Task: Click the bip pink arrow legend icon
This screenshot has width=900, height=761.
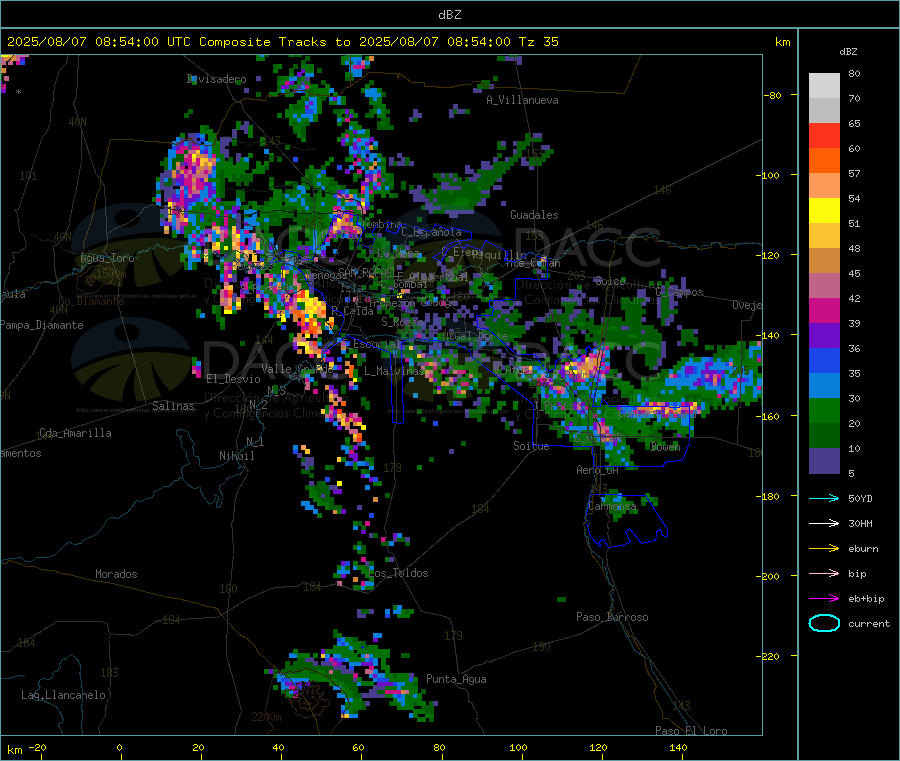Action: point(824,573)
